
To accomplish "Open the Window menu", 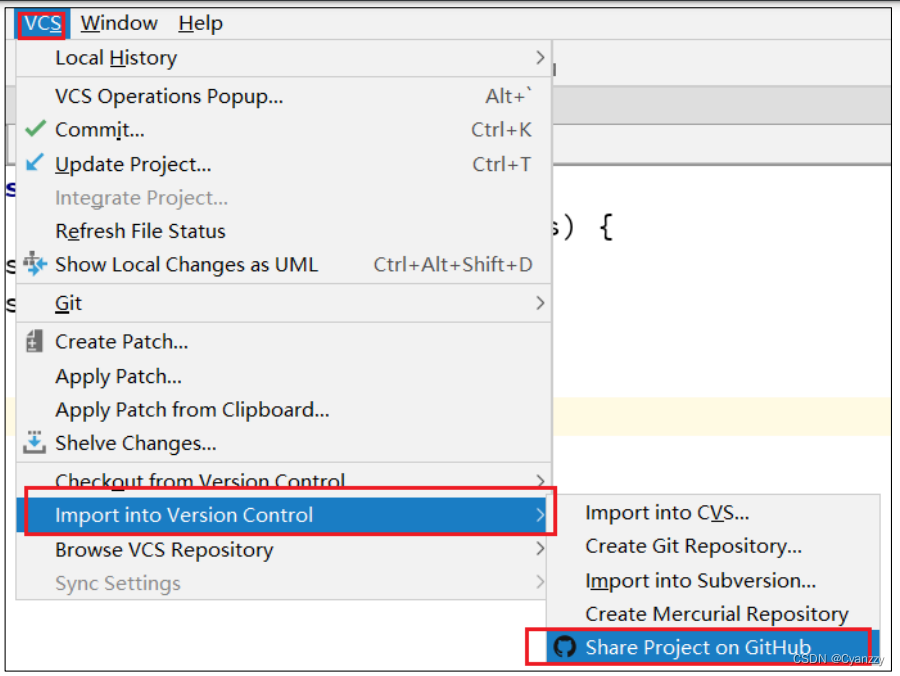I will pos(119,24).
